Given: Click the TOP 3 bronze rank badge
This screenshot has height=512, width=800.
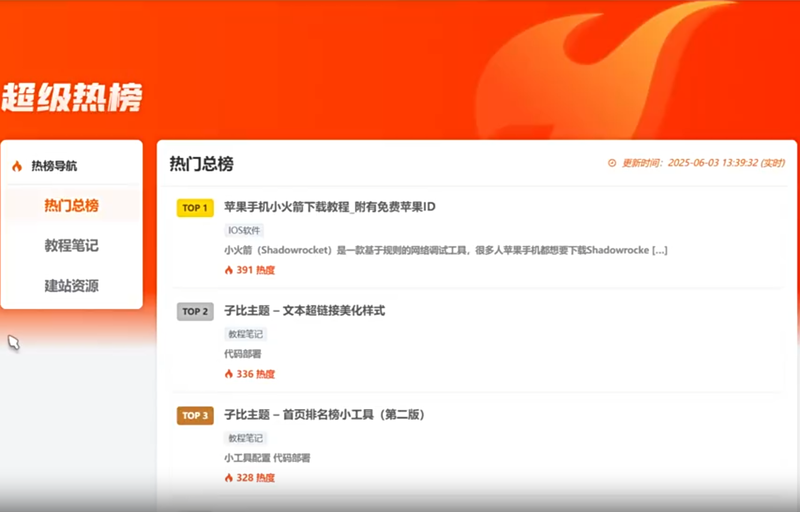Looking at the screenshot, I should point(195,416).
